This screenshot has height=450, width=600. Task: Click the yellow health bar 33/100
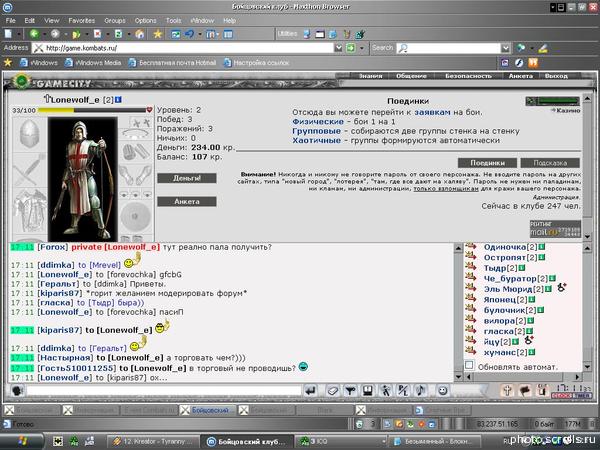92,110
